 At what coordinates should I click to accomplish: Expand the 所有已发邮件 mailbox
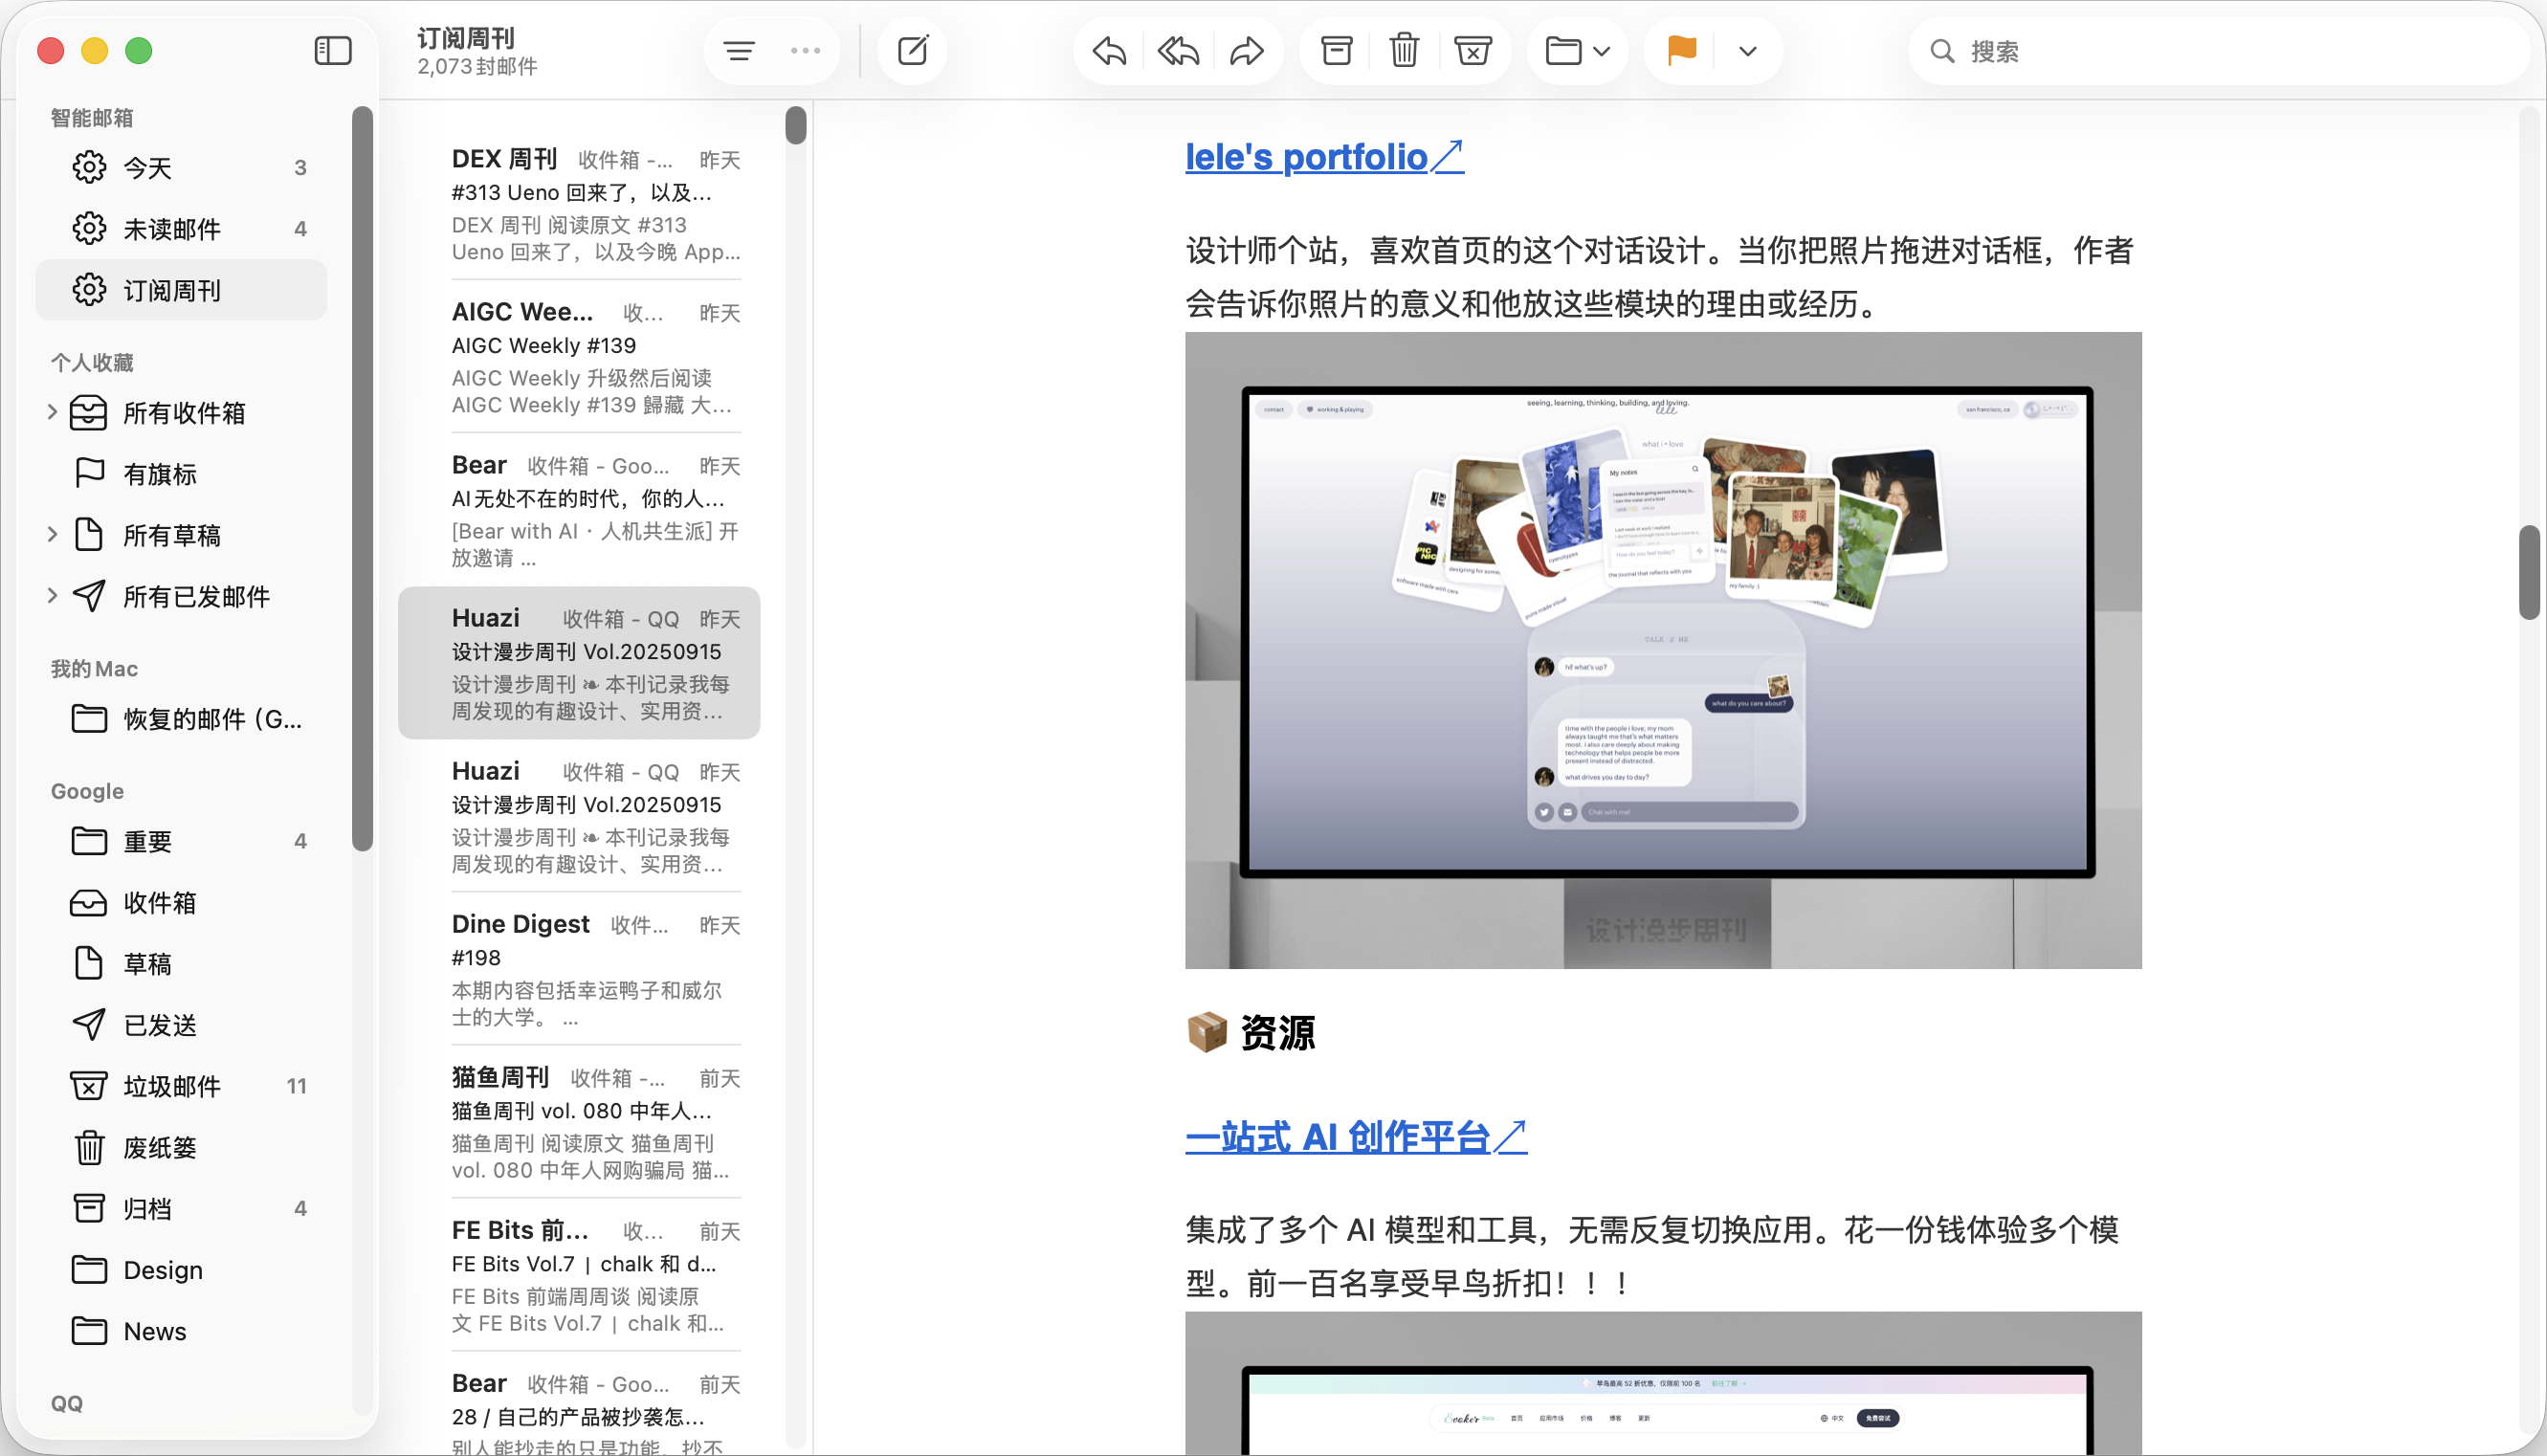pyautogui.click(x=52, y=596)
